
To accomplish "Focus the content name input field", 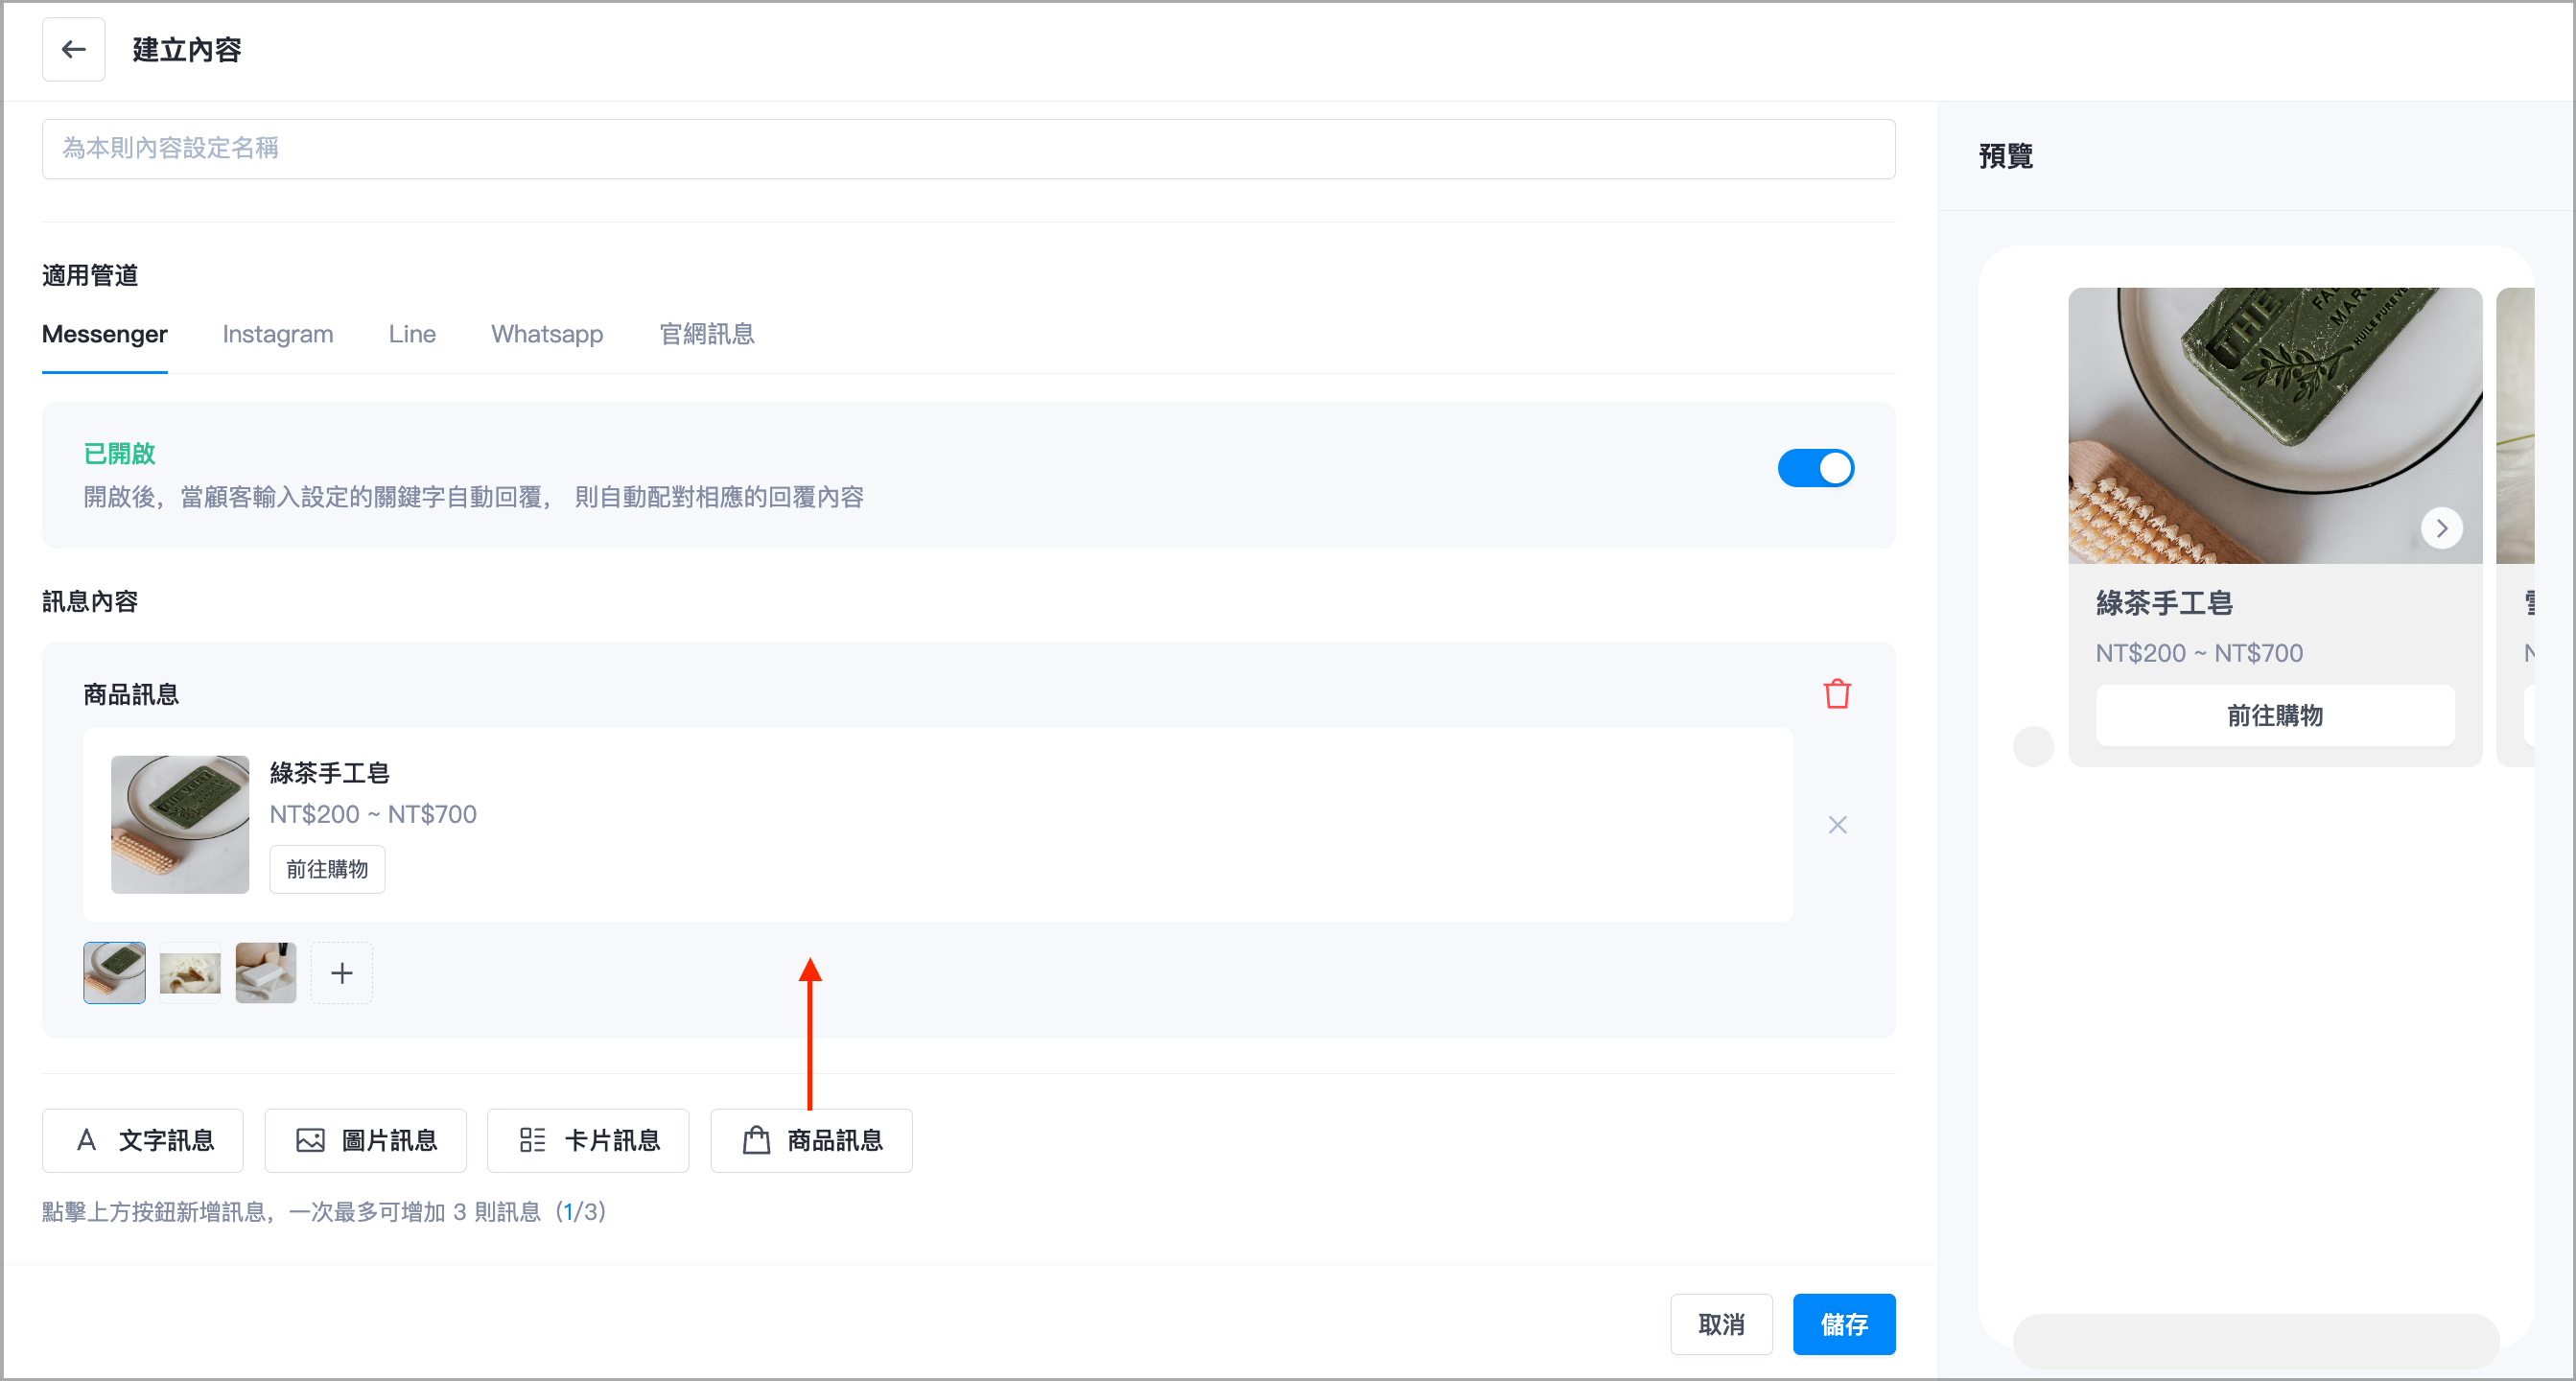I will 968,149.
